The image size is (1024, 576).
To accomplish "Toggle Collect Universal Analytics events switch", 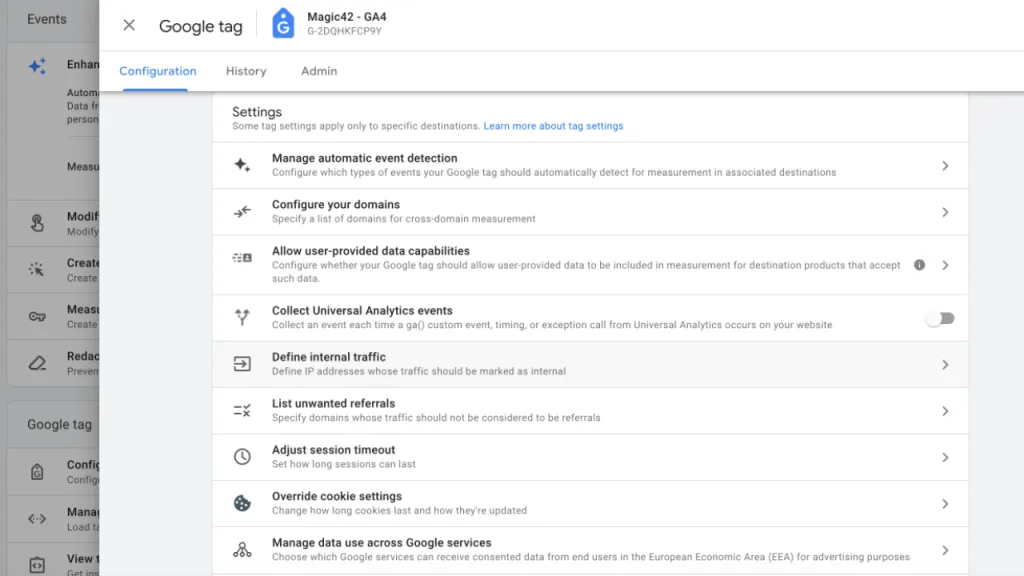I will click(940, 318).
